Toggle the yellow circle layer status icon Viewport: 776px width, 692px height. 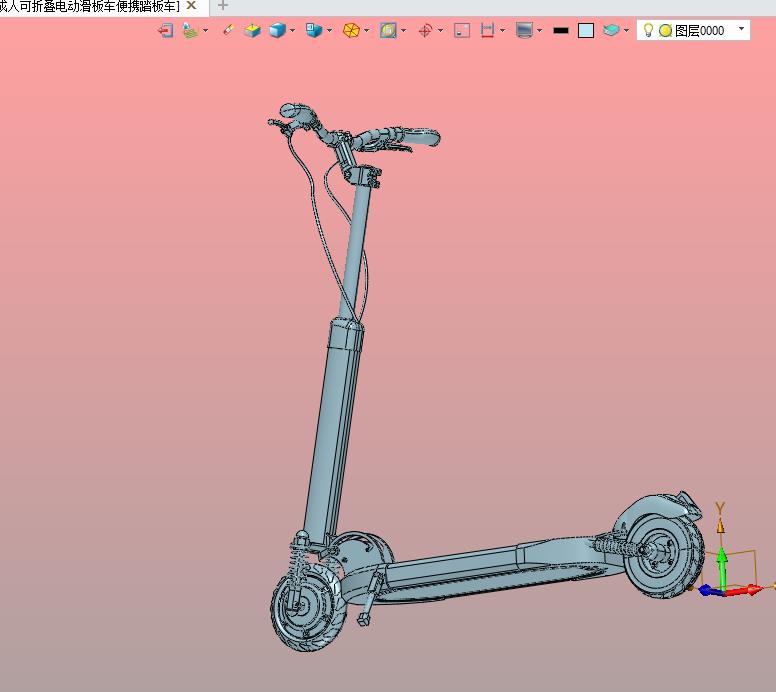(x=665, y=31)
